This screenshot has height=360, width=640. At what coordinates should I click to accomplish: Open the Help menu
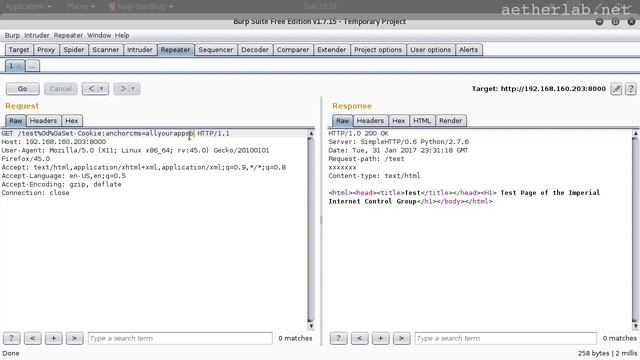click(122, 36)
